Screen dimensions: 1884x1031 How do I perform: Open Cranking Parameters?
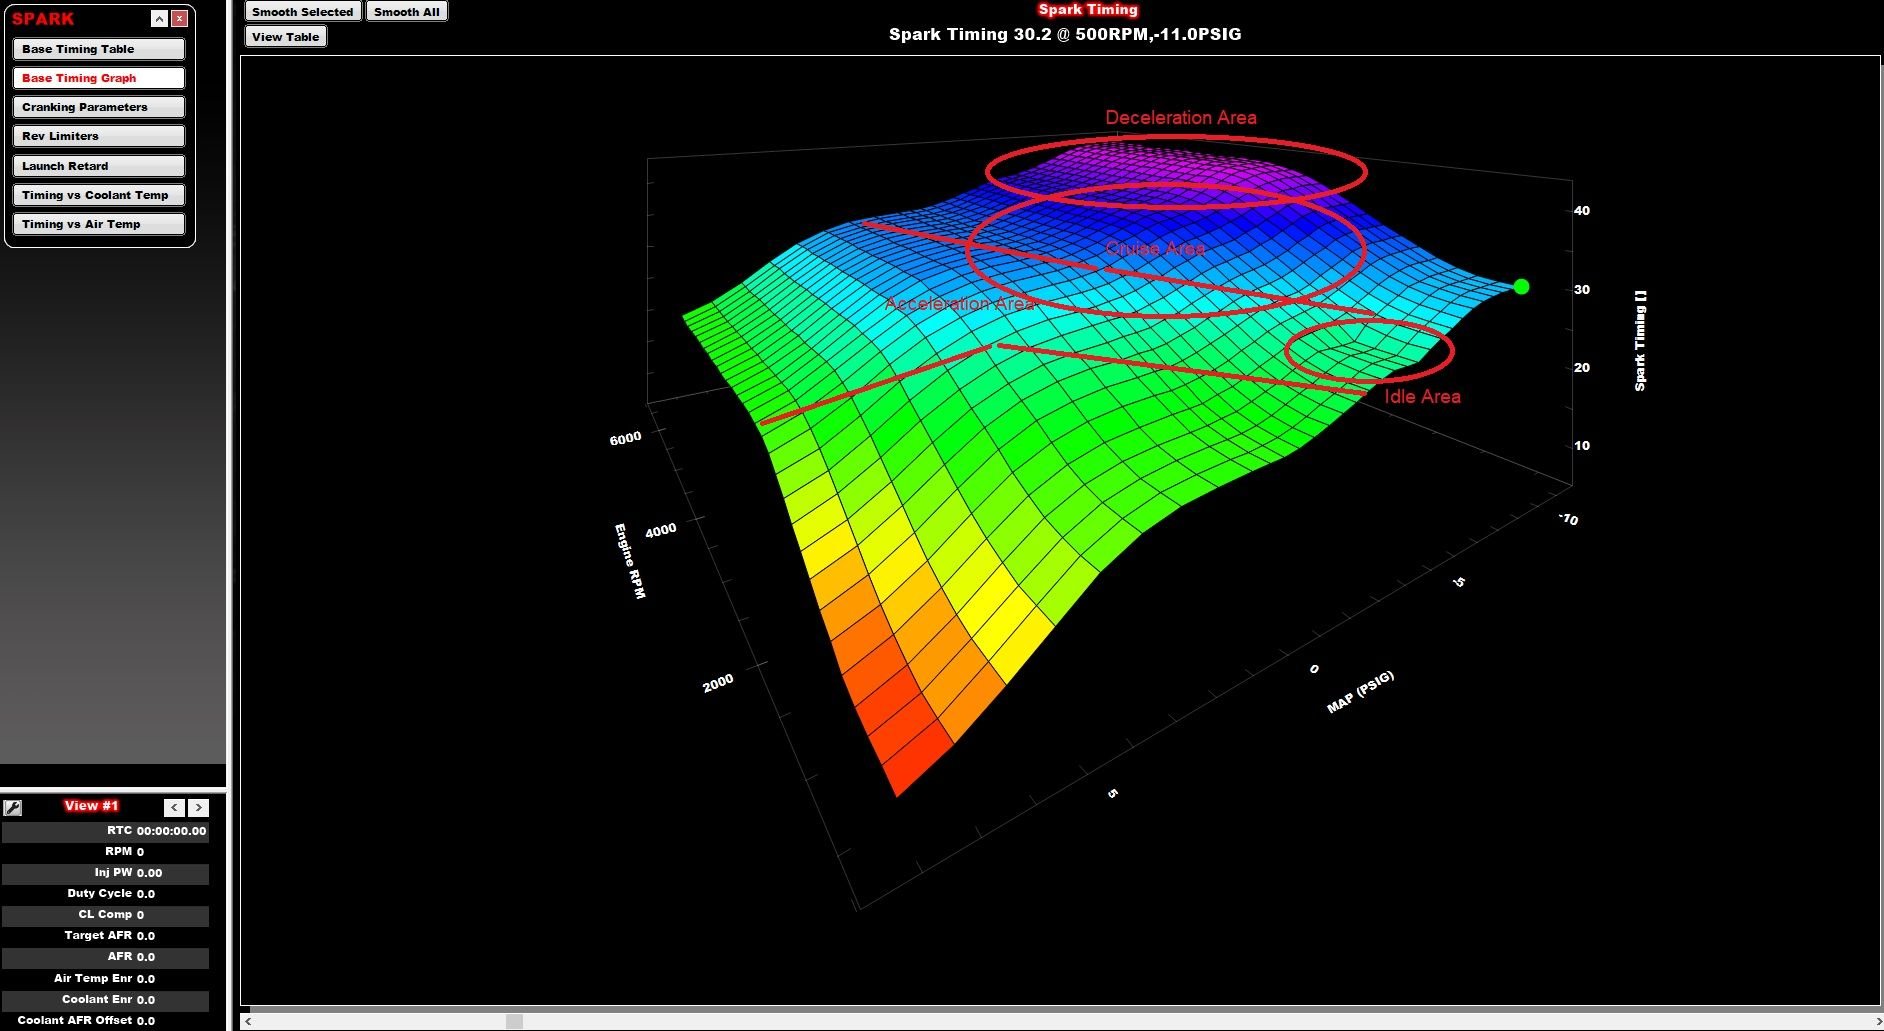click(x=98, y=106)
